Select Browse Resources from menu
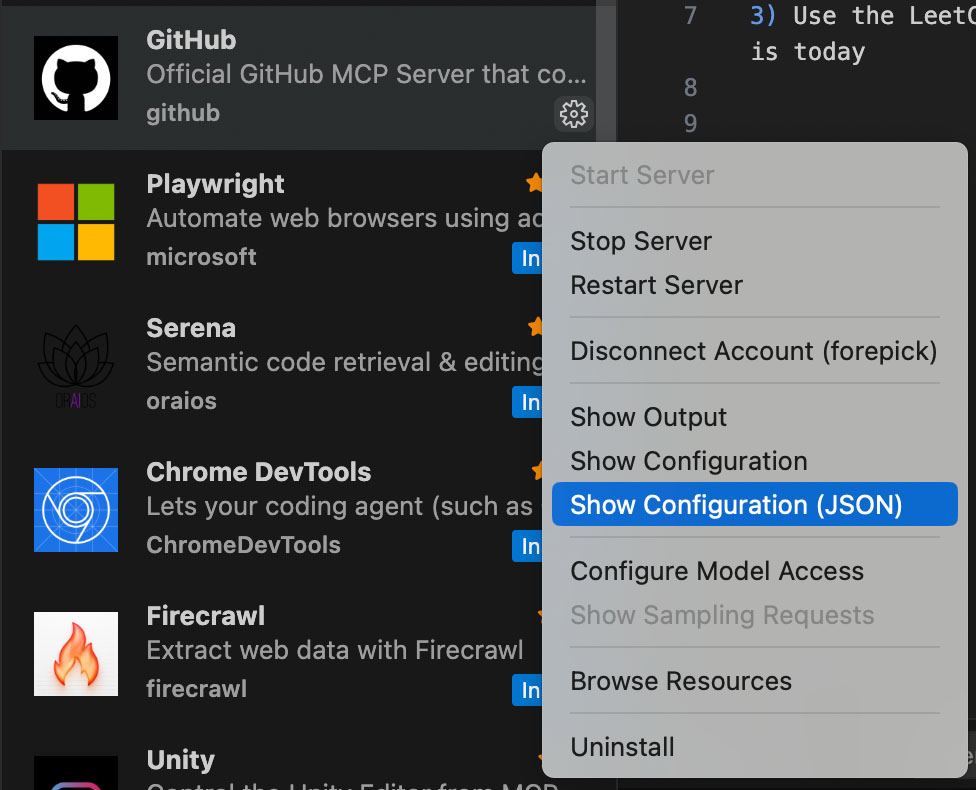This screenshot has height=790, width=976. tap(680, 681)
